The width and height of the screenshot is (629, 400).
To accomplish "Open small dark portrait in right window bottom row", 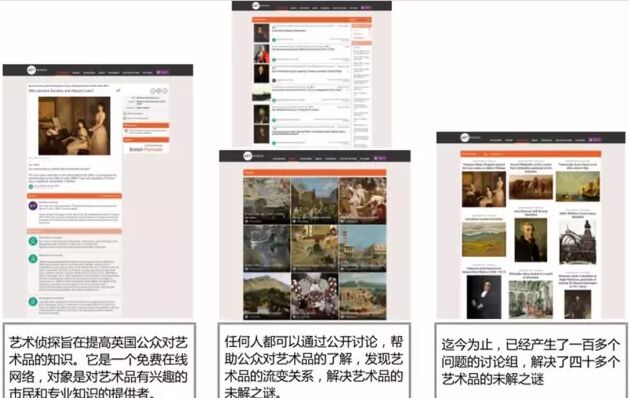I will 578,305.
